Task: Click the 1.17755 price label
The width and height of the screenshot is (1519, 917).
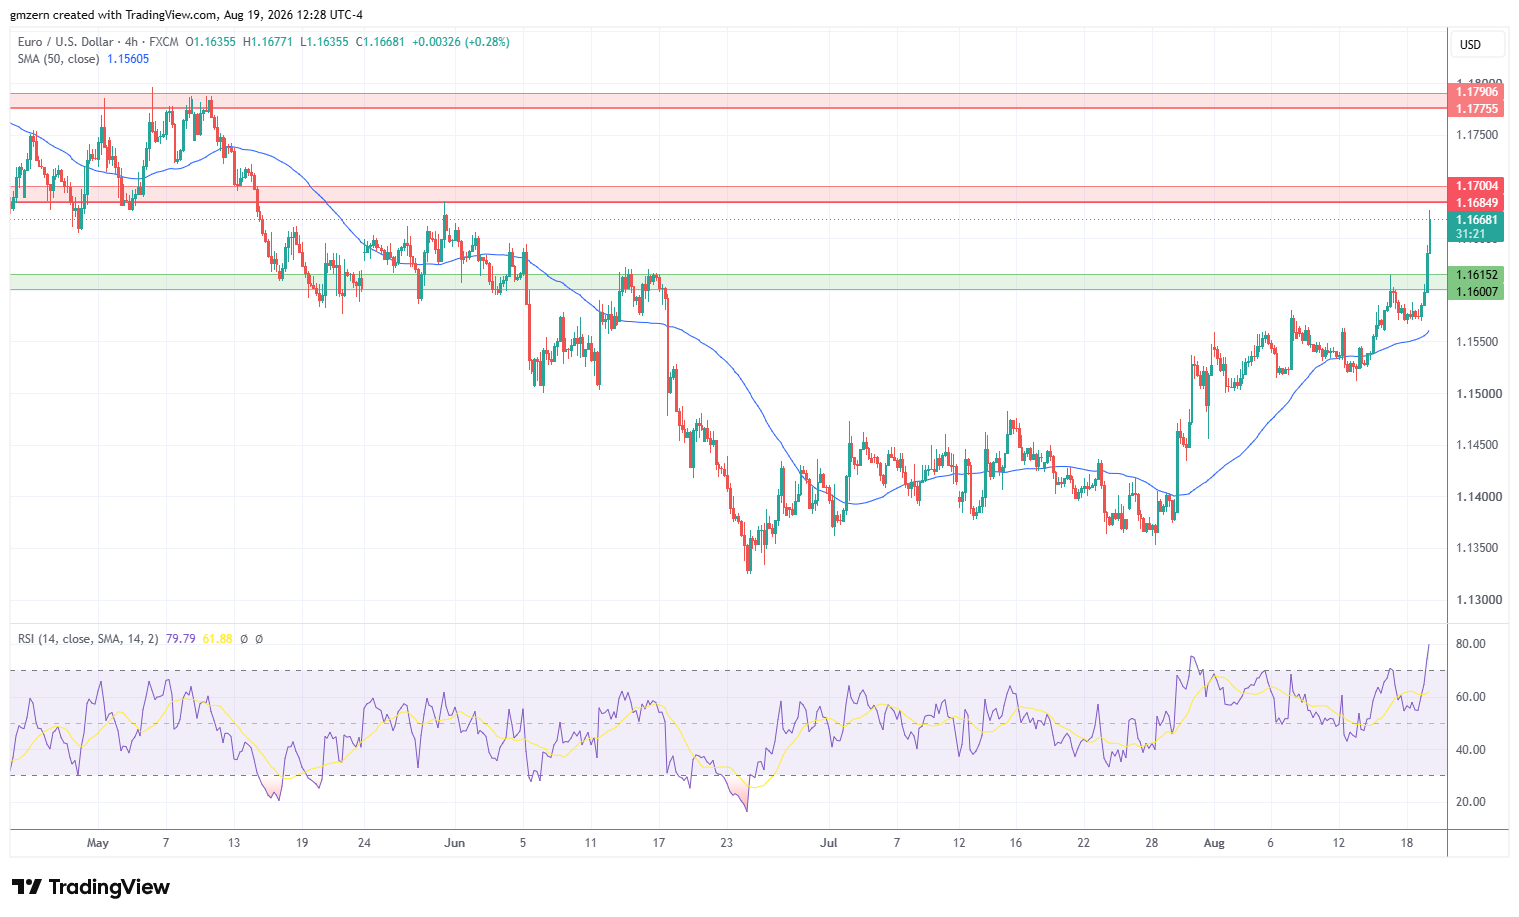Action: click(x=1476, y=108)
